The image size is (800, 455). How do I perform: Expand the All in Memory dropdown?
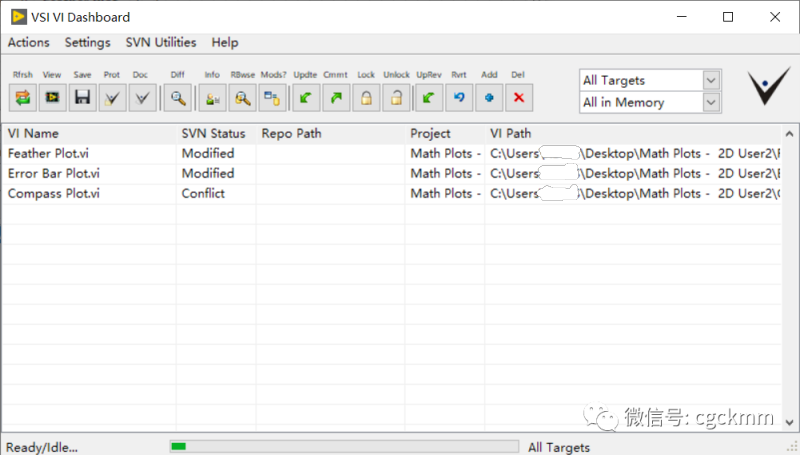coord(711,102)
